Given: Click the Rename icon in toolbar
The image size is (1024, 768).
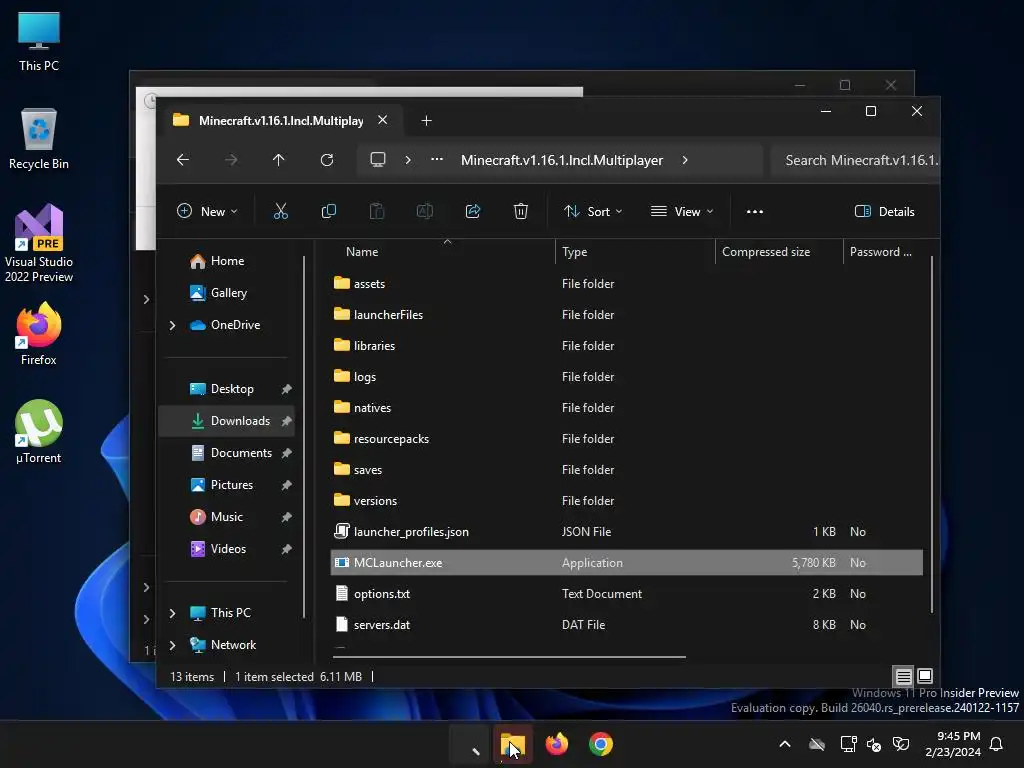Looking at the screenshot, I should pyautogui.click(x=424, y=211).
